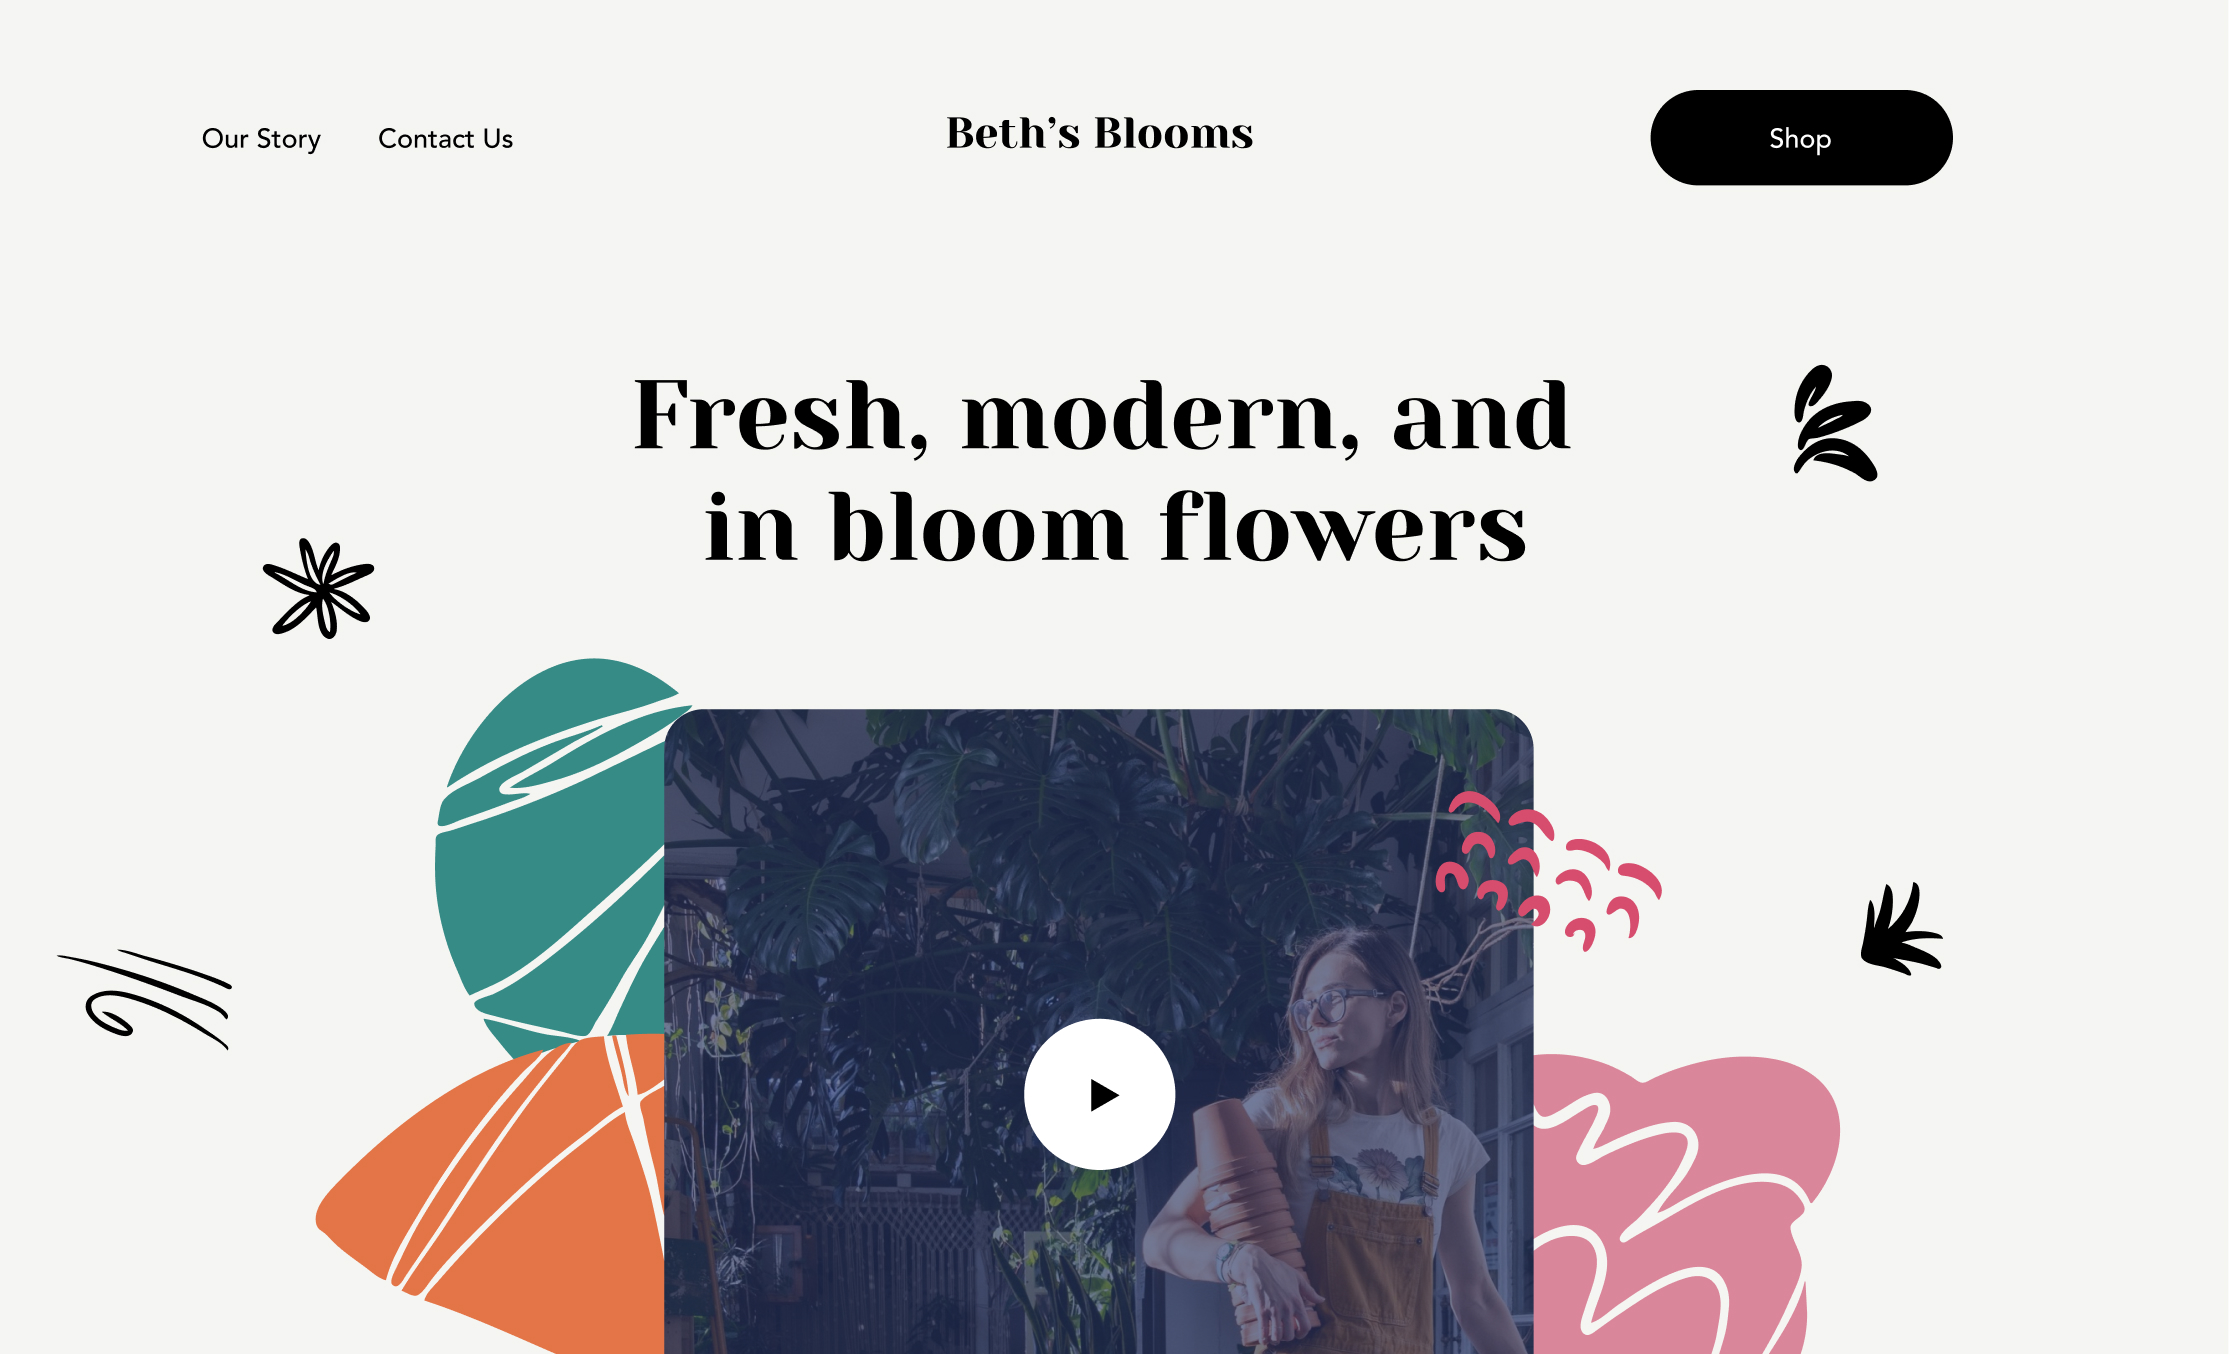
Task: Select the teal striped leaf shape
Action: (551, 850)
